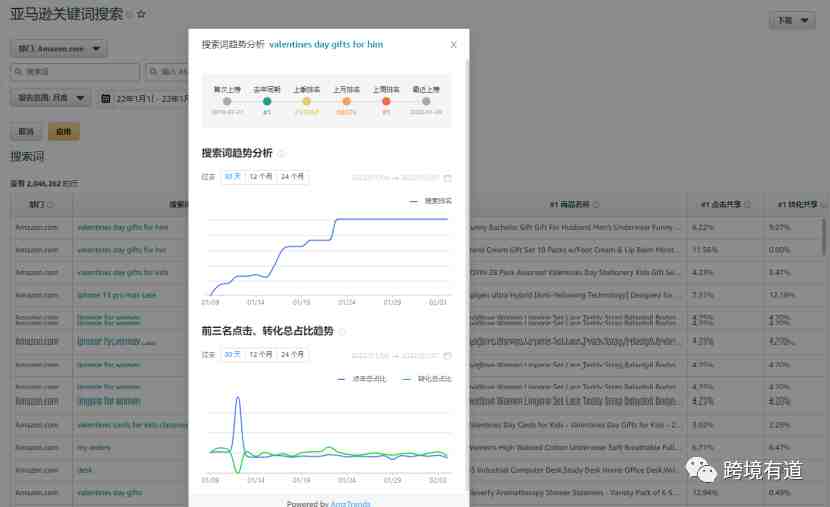The image size is (830, 507).
Task: Click table row 'valentines cards for kids classroom'
Action: tap(132, 425)
